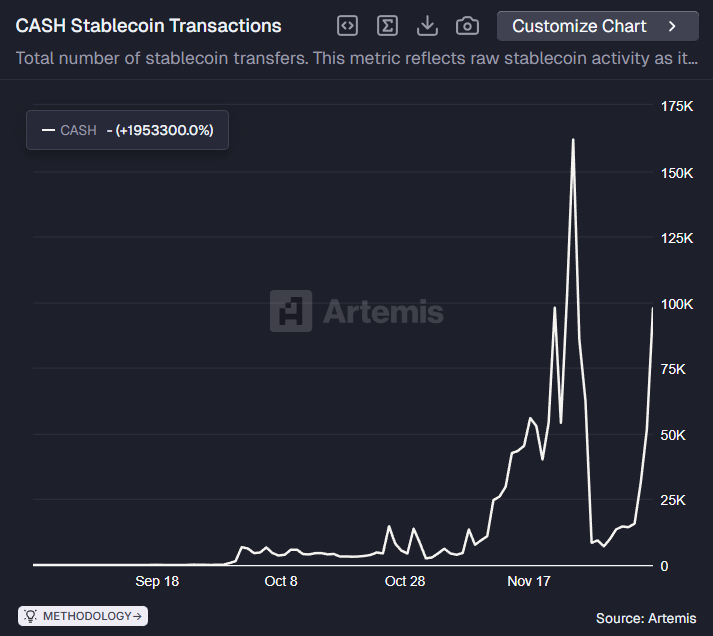Click the Source: Artemis attribution text
The image size is (713, 636).
pyautogui.click(x=646, y=619)
